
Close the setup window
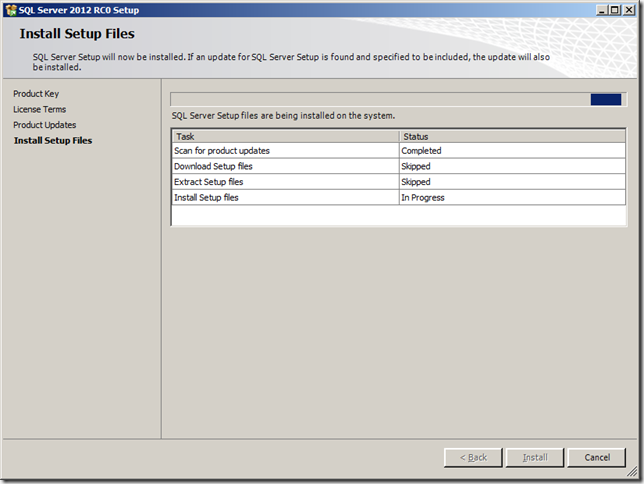click(x=628, y=10)
